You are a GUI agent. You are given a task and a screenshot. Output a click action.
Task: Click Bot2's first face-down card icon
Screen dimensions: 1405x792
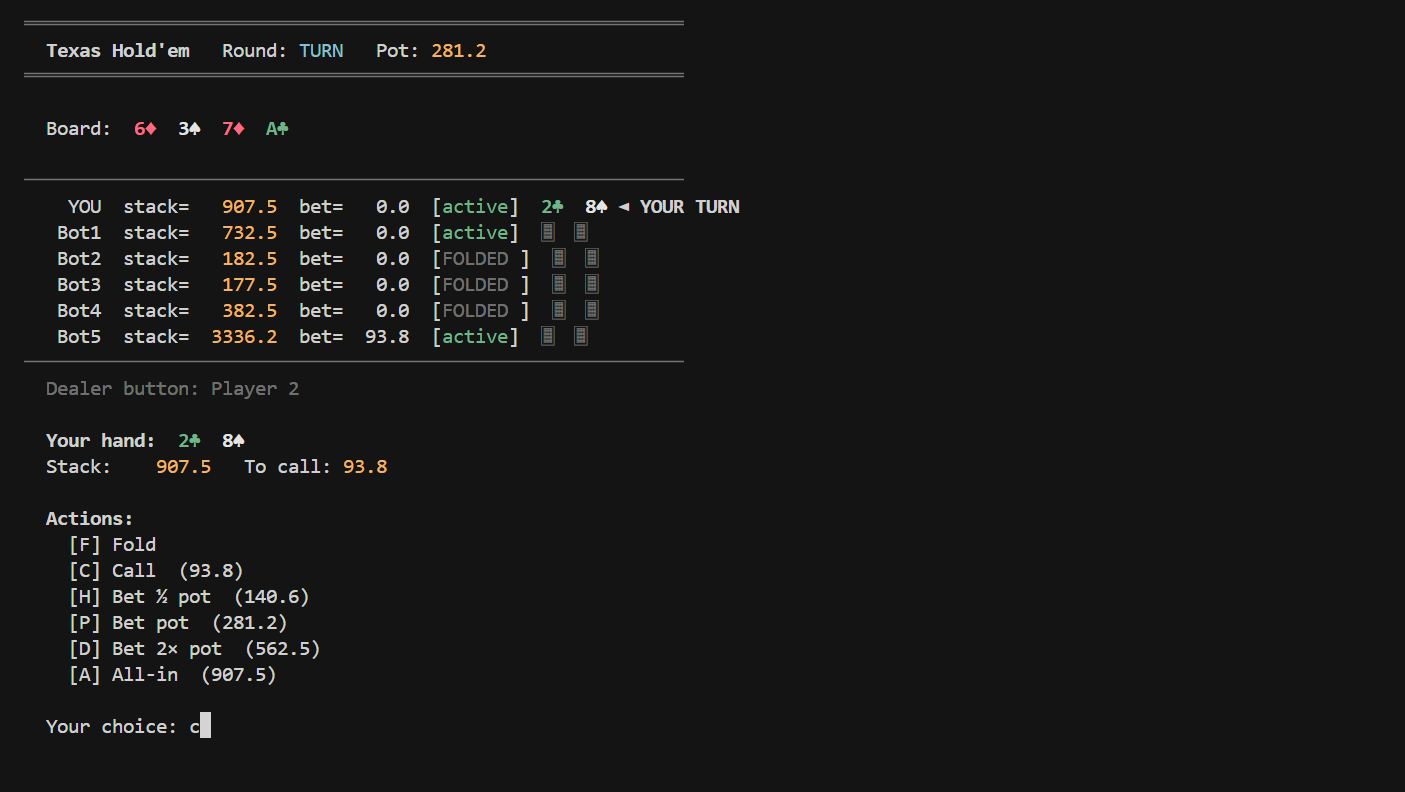pyautogui.click(x=559, y=259)
